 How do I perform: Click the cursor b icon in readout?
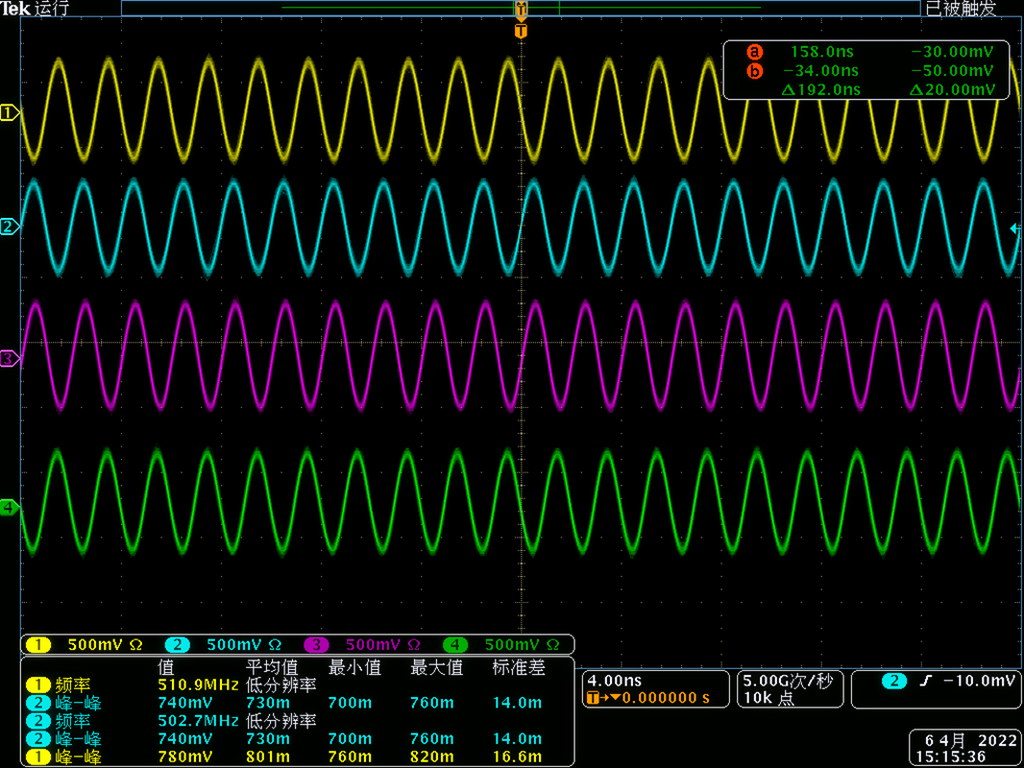(x=754, y=71)
